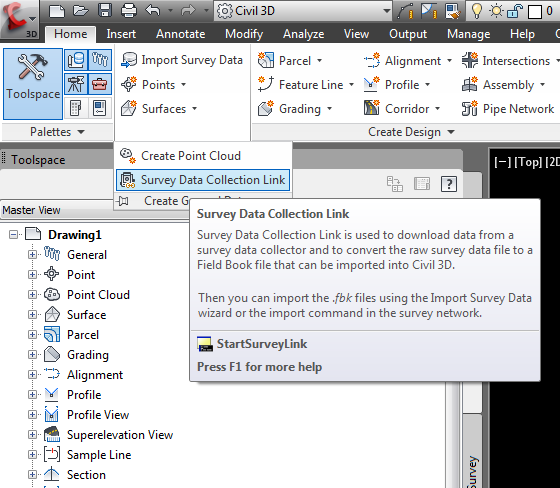Select Alignment in the Prospector tree

pos(95,375)
